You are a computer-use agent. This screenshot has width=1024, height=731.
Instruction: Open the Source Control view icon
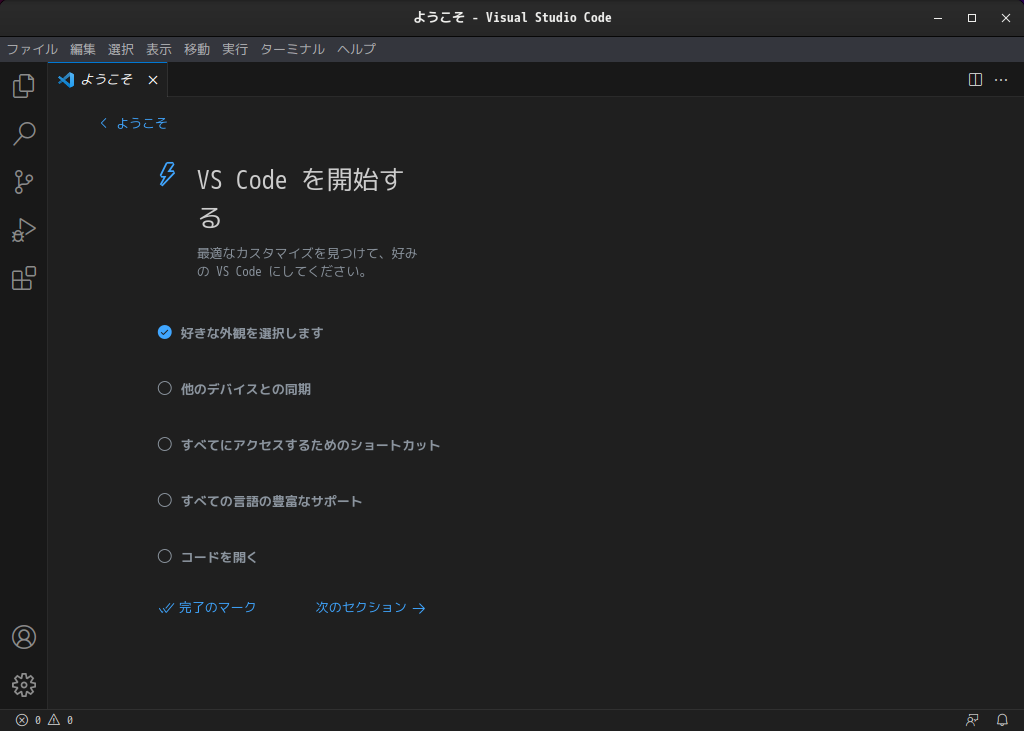point(24,182)
